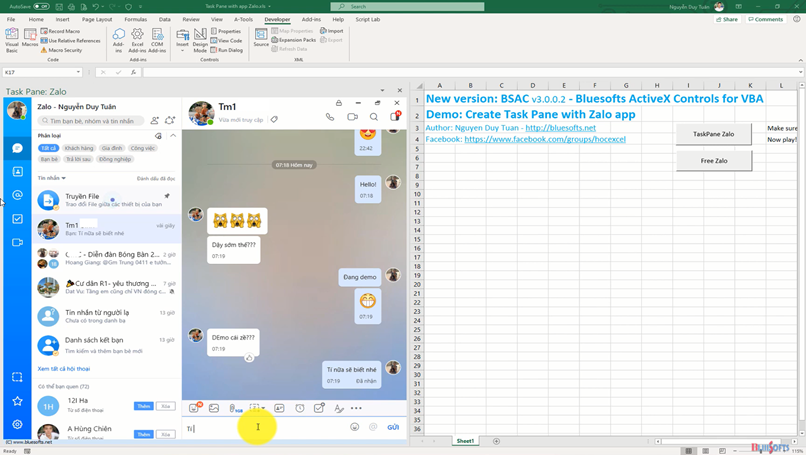Search messages in Tm1 conversation
Screen dimensions: 806x455
(374, 117)
